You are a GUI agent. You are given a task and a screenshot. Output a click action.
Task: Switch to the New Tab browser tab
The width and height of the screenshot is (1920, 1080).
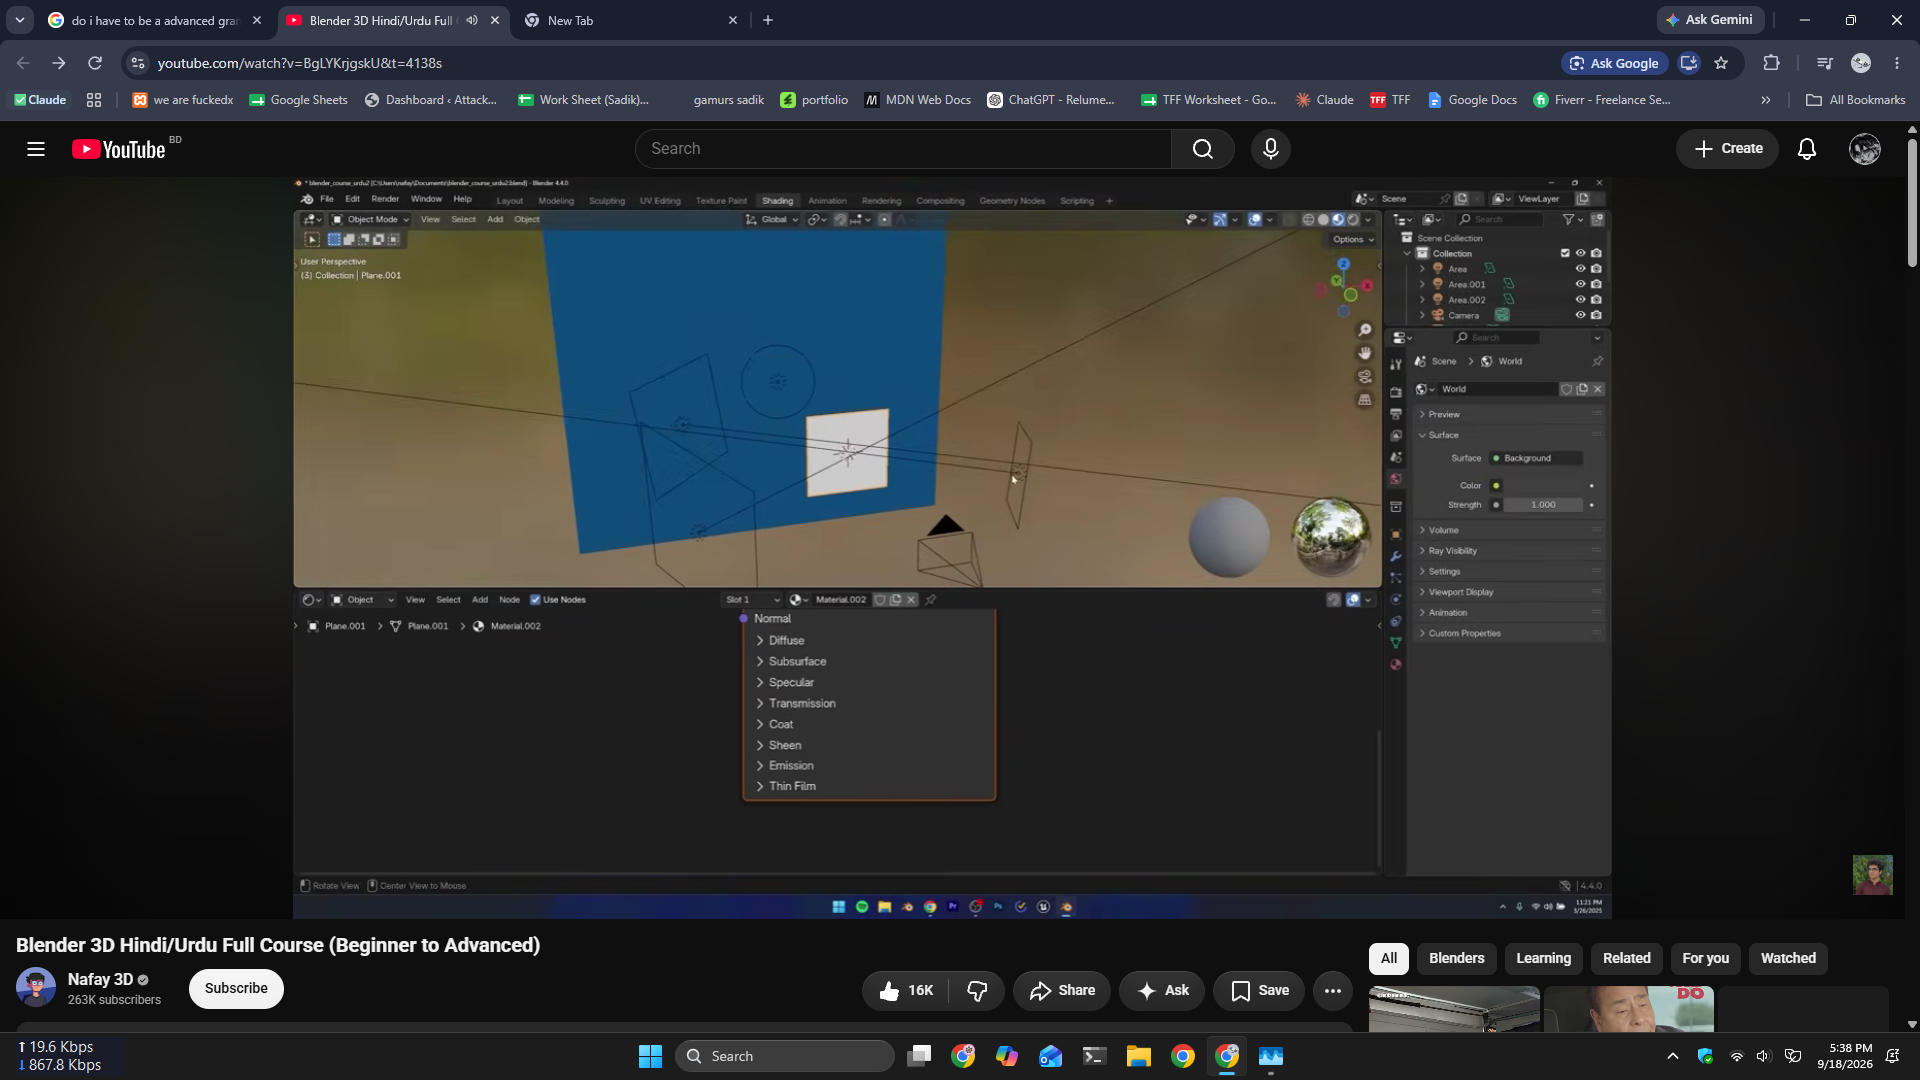pyautogui.click(x=629, y=20)
